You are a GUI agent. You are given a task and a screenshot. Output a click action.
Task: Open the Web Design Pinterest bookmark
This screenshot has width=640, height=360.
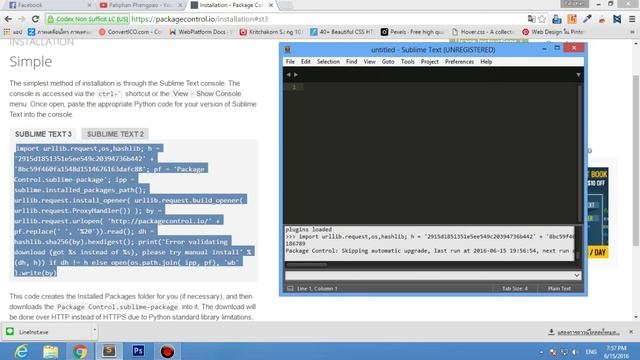553,32
